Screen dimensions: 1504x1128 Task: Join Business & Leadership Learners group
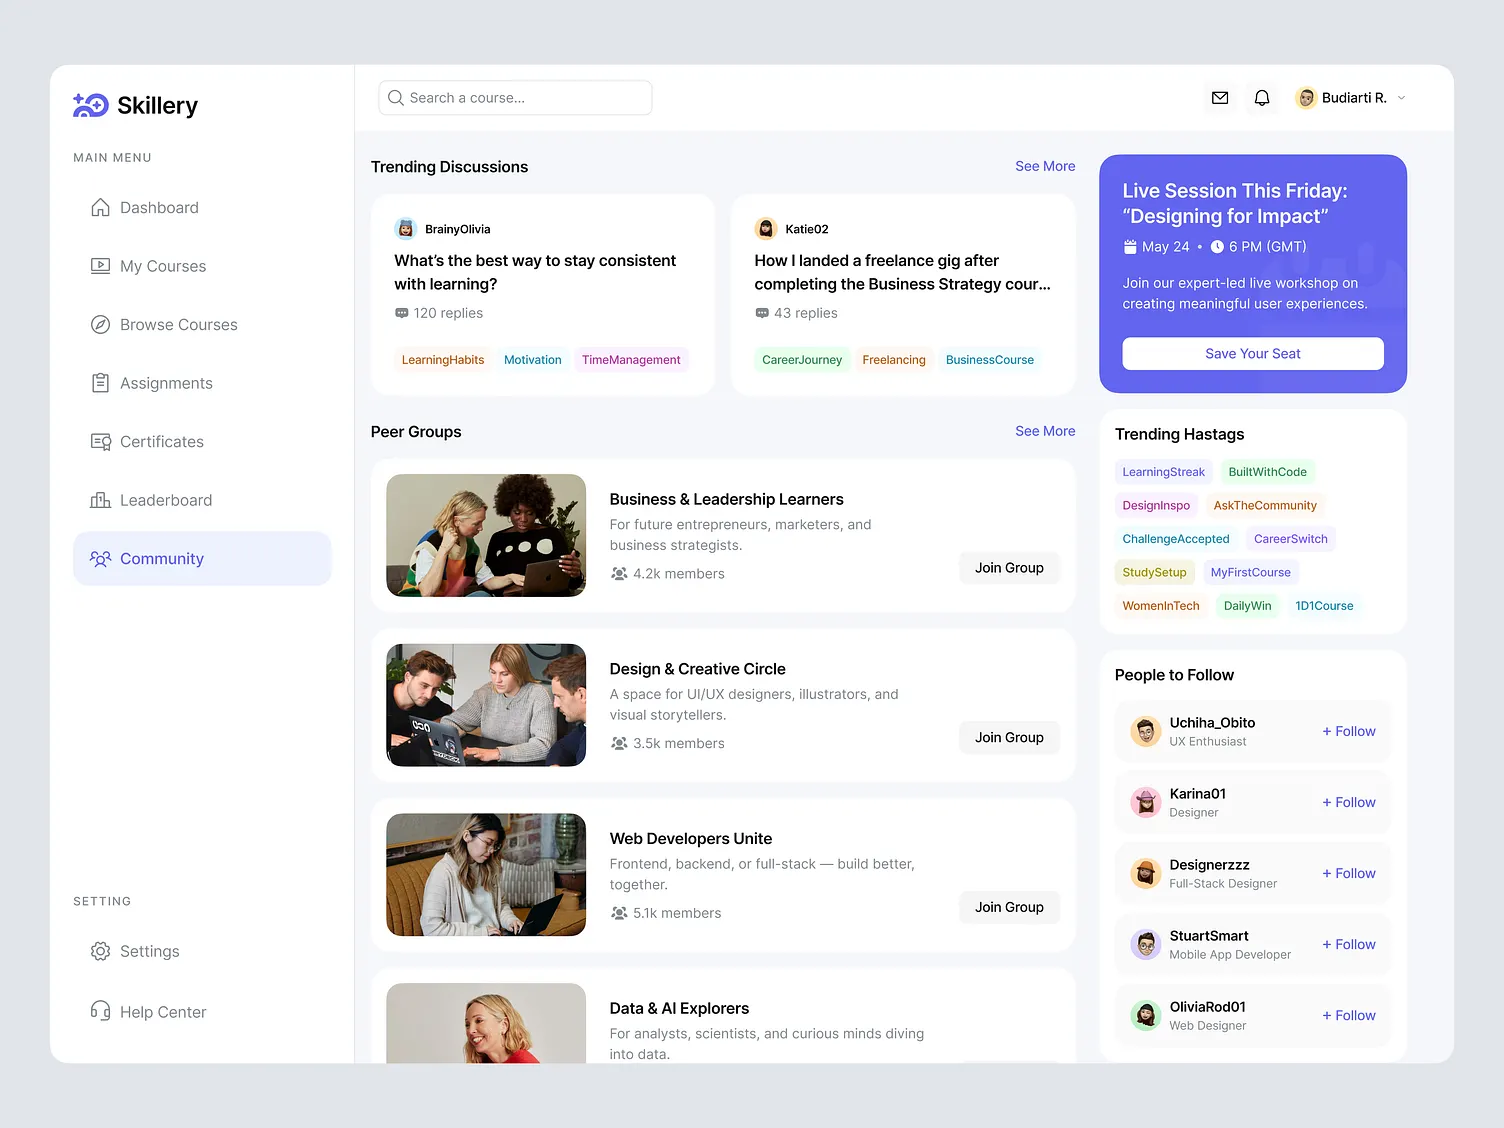click(x=1009, y=568)
